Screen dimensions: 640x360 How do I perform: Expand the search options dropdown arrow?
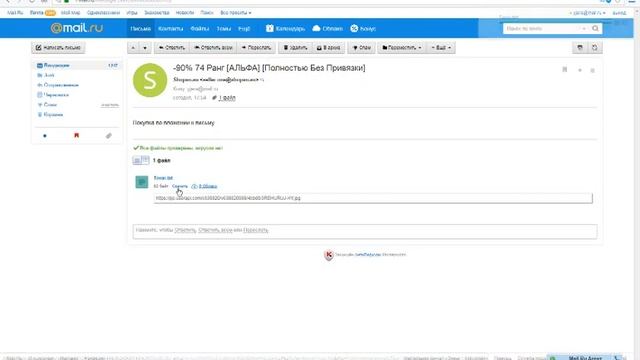(584, 29)
